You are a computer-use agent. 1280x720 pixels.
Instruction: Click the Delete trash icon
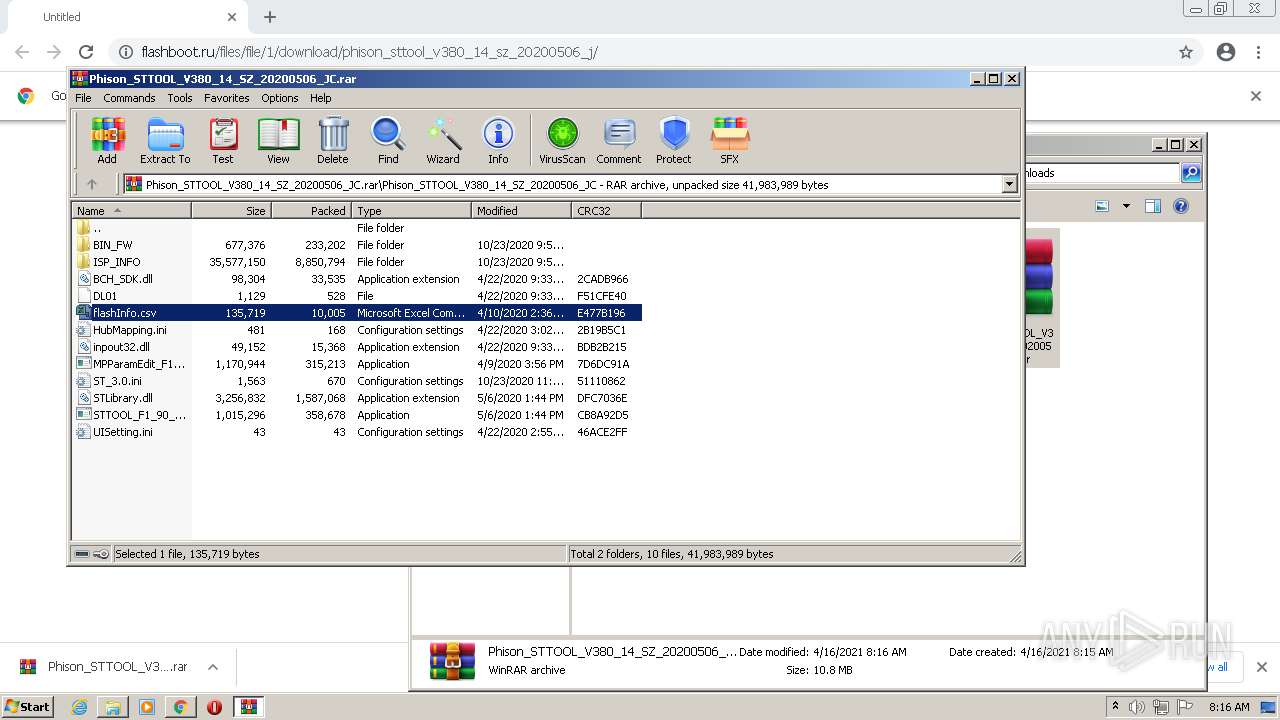click(x=333, y=140)
